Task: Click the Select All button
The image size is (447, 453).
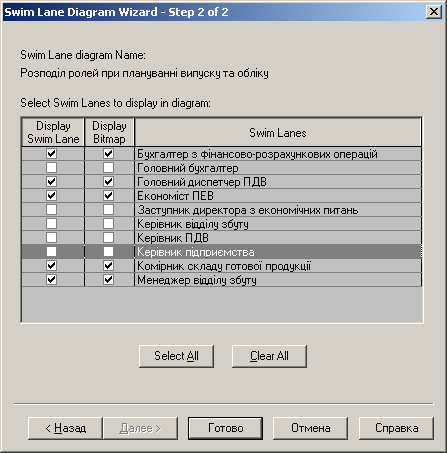Action: [x=176, y=356]
